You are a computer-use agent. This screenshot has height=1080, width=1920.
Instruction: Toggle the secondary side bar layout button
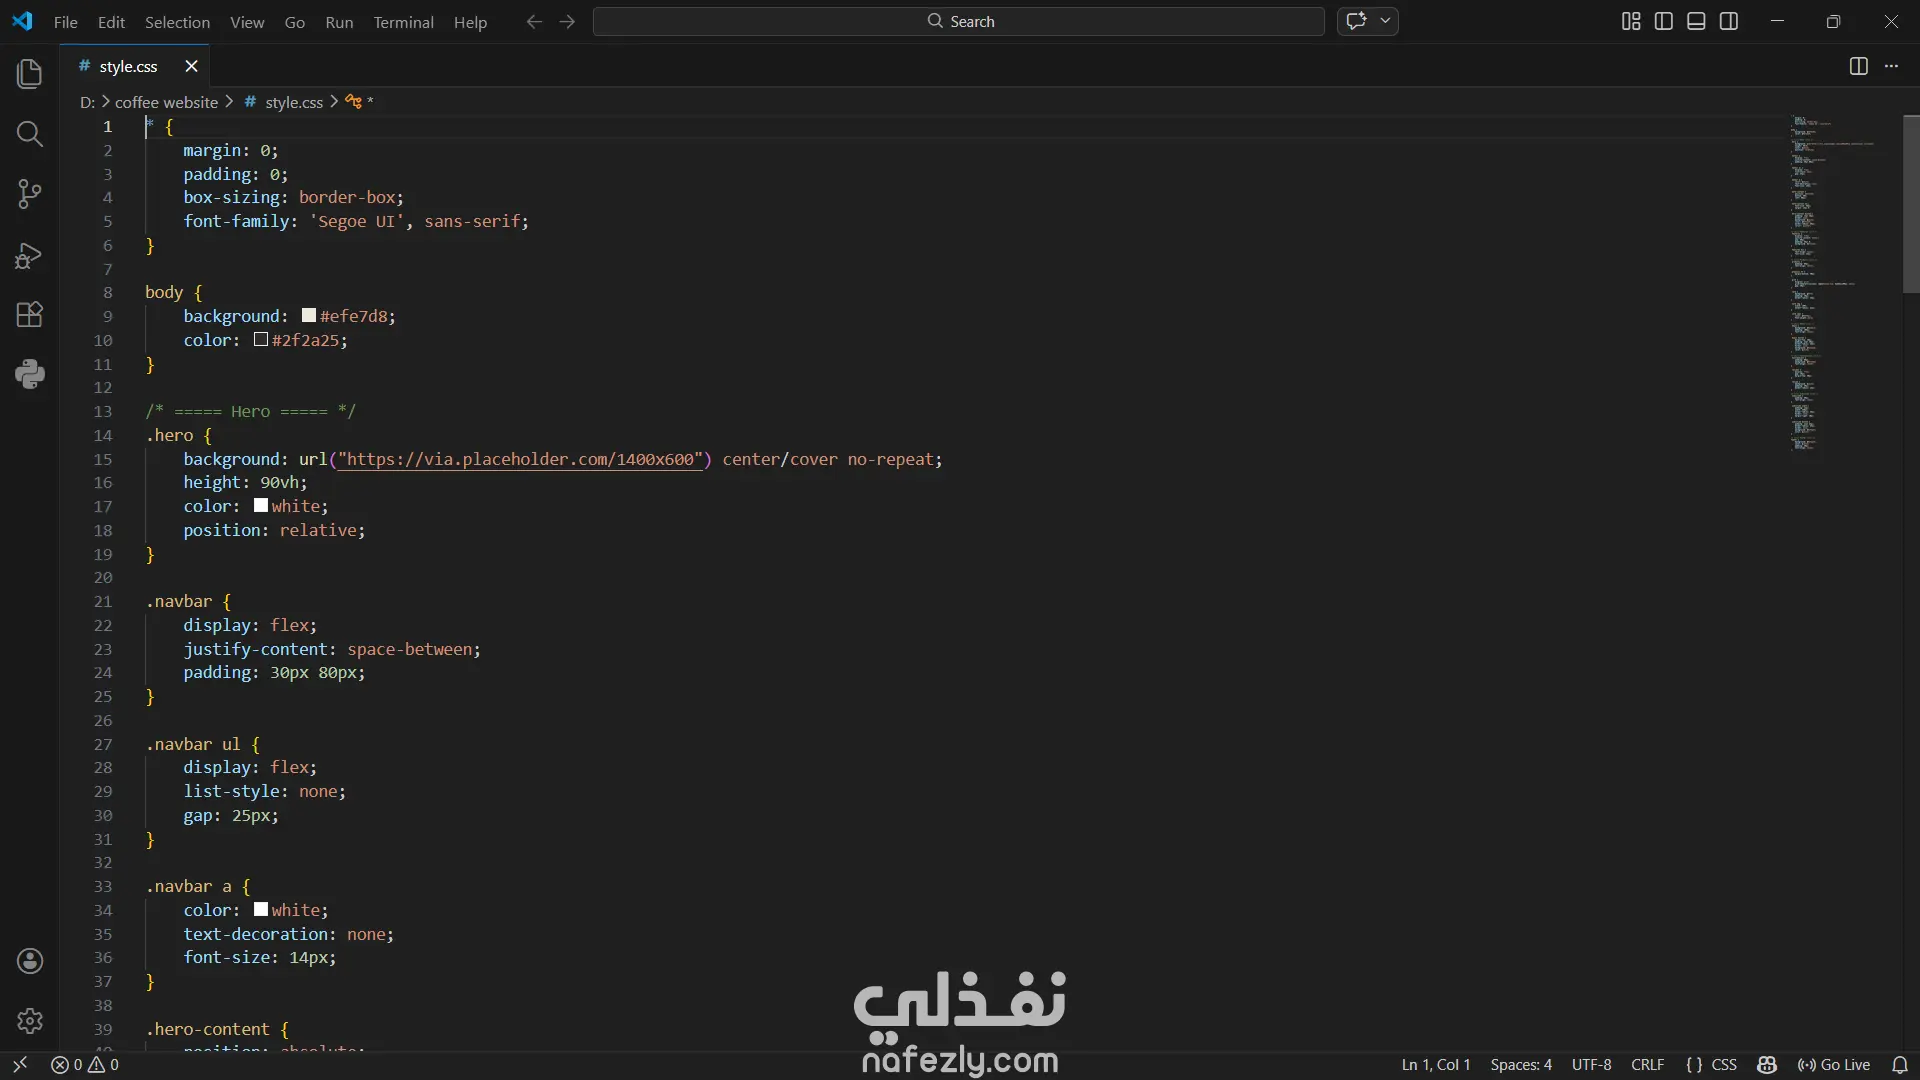1729,21
